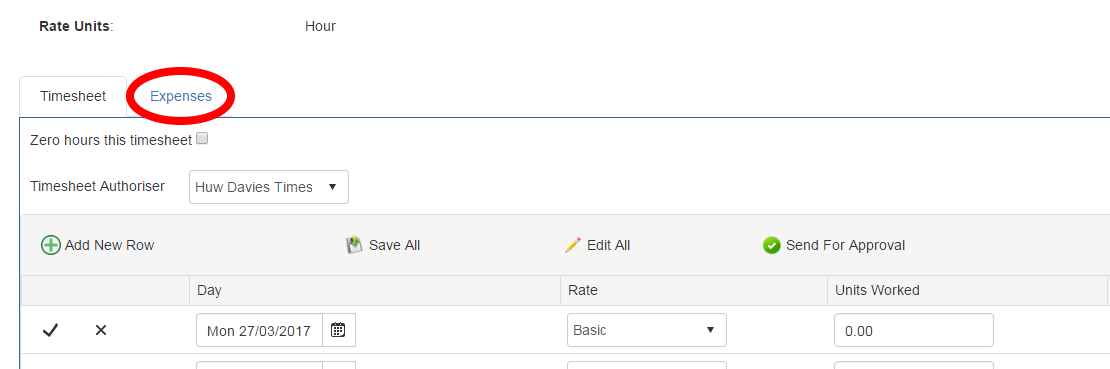
Task: Cancel the row with the X icon
Action: click(101, 330)
